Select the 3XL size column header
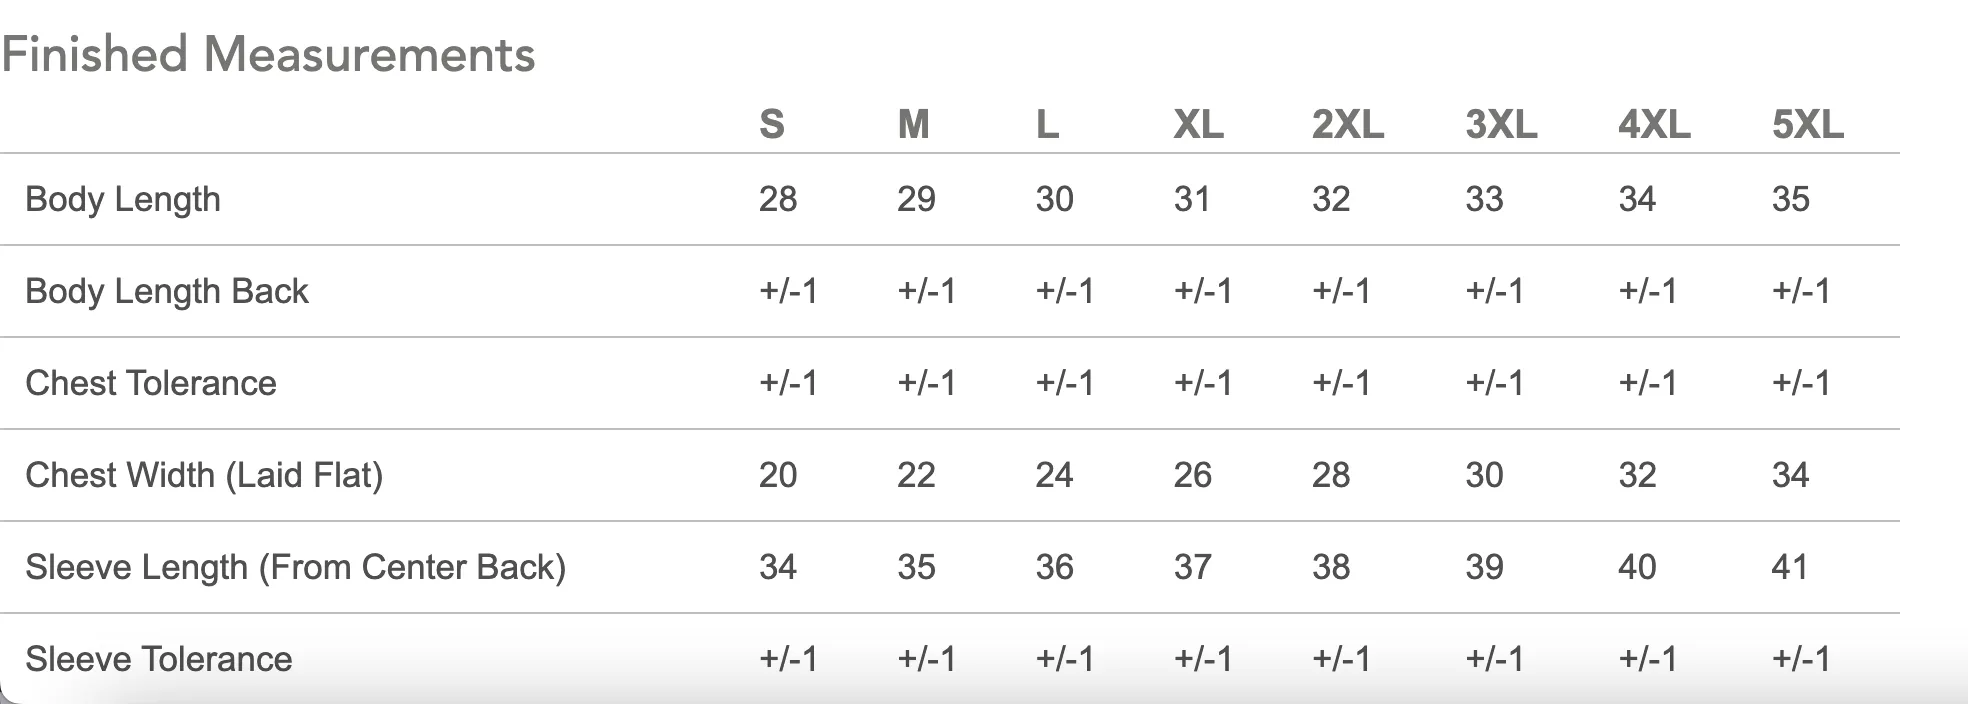This screenshot has width=1968, height=704. pyautogui.click(x=1502, y=124)
